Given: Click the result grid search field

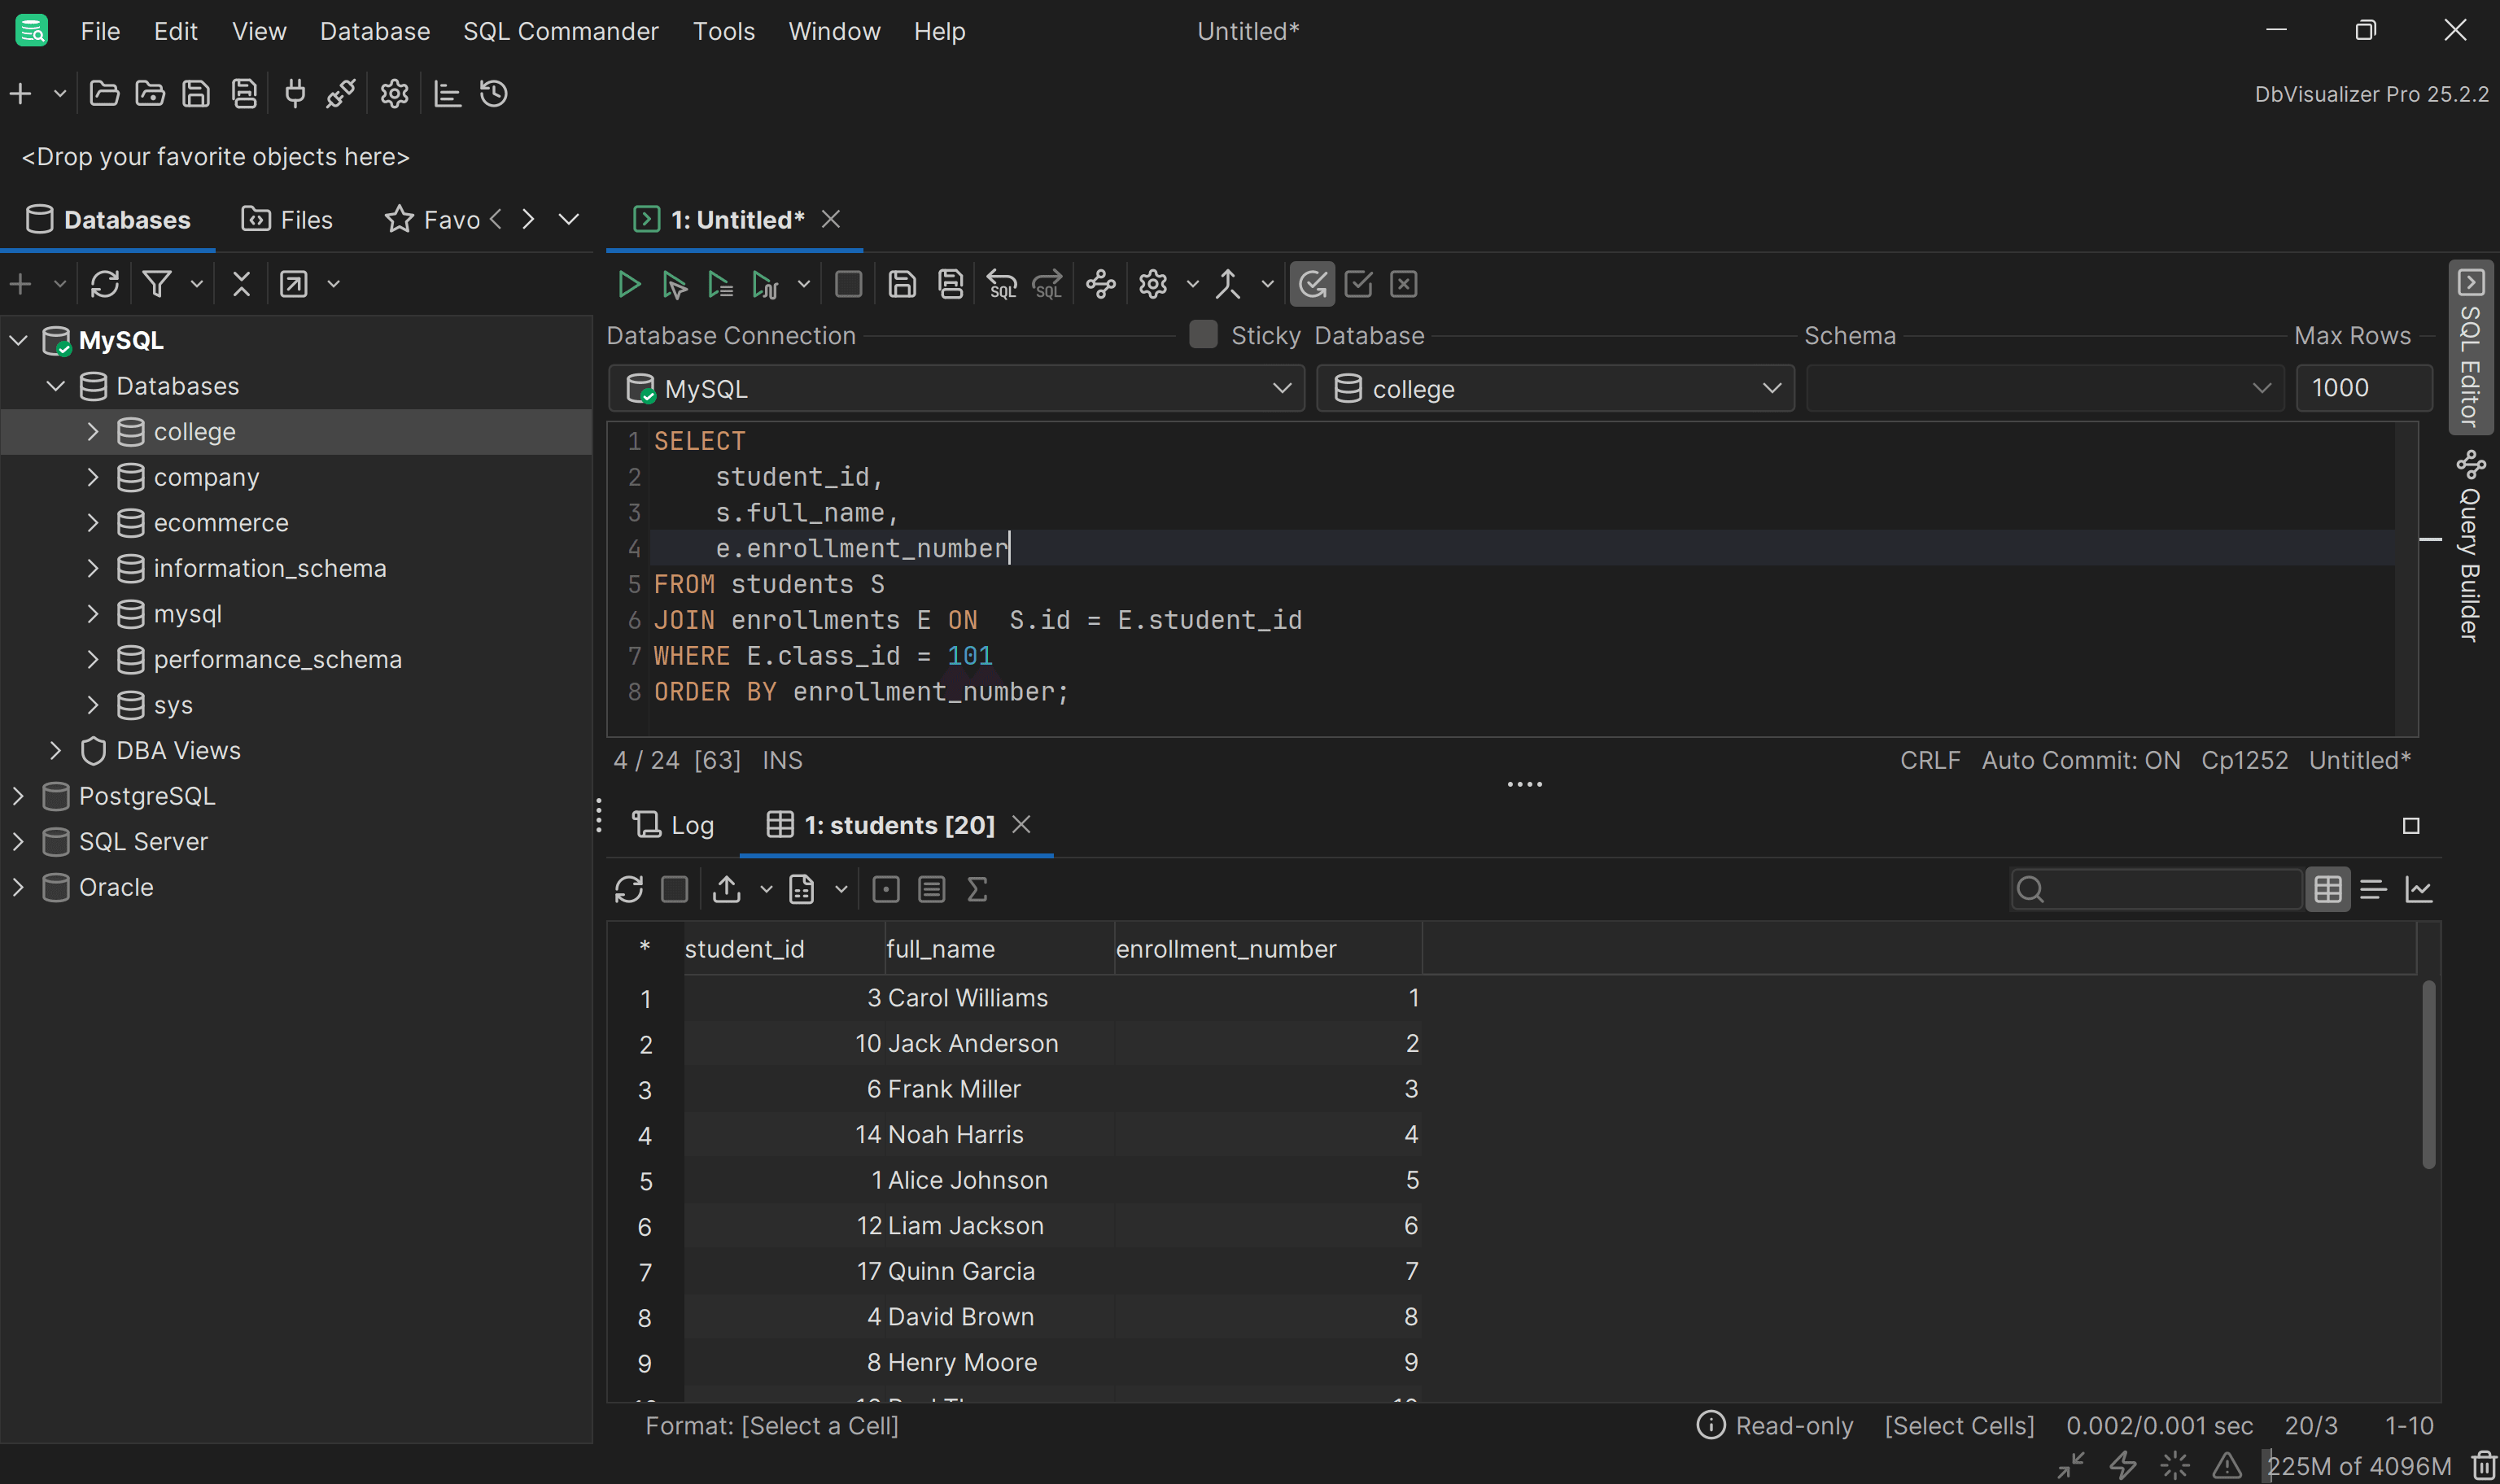Looking at the screenshot, I should 2156,889.
